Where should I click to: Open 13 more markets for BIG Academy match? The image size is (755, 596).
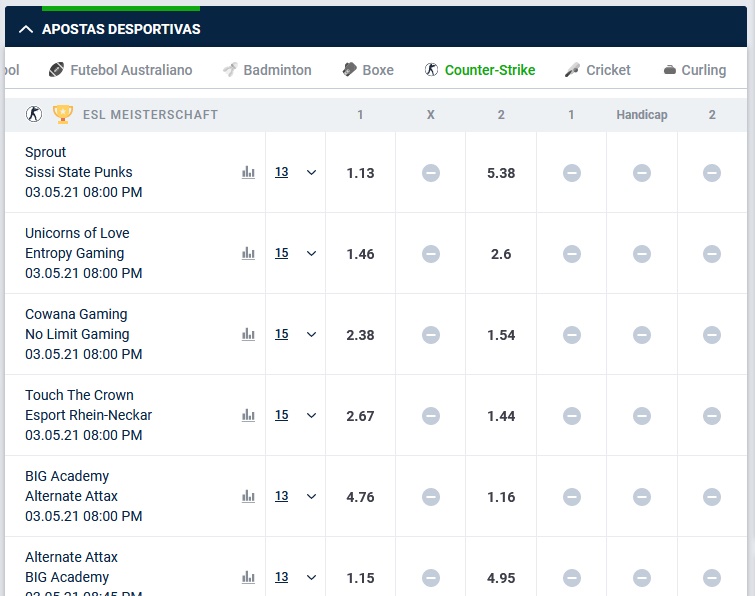pyautogui.click(x=282, y=496)
